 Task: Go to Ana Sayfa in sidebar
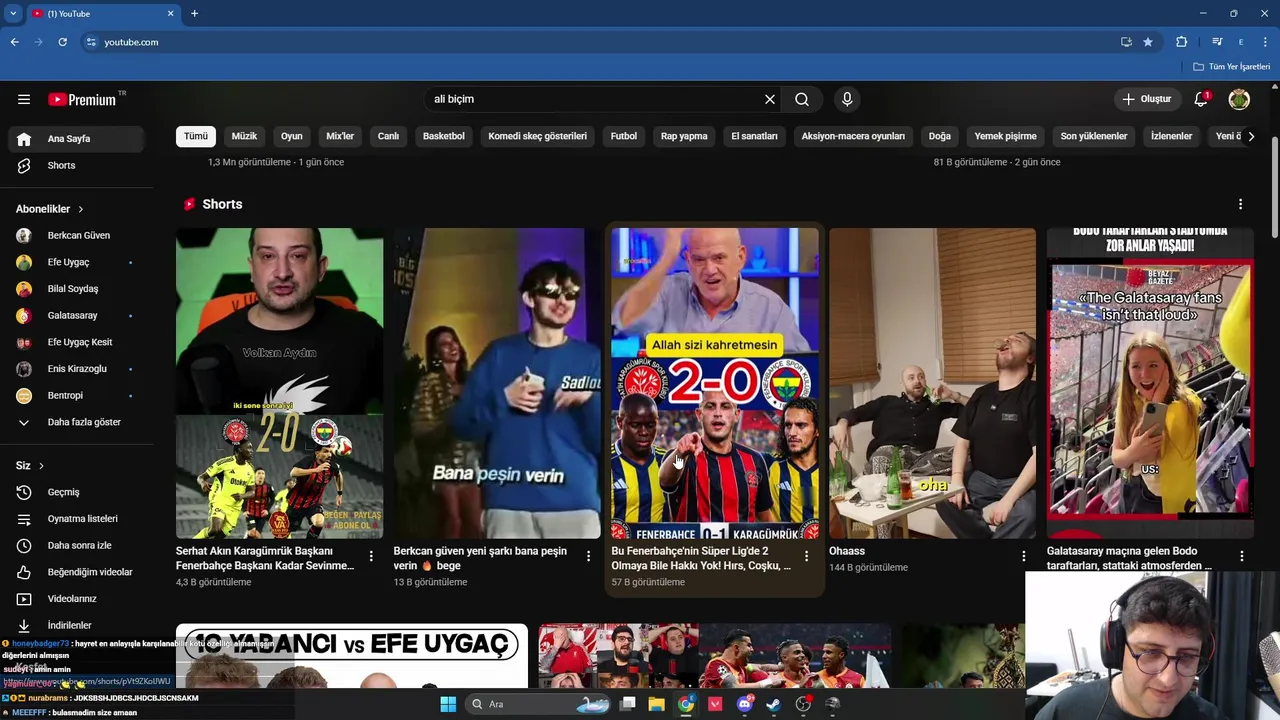pyautogui.click(x=78, y=139)
